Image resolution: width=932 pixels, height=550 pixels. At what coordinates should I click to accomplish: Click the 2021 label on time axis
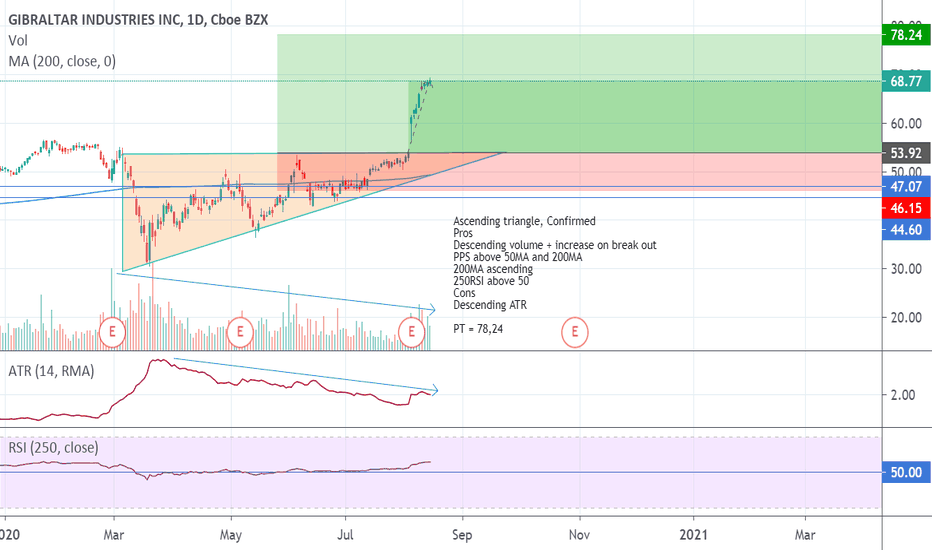(x=694, y=535)
